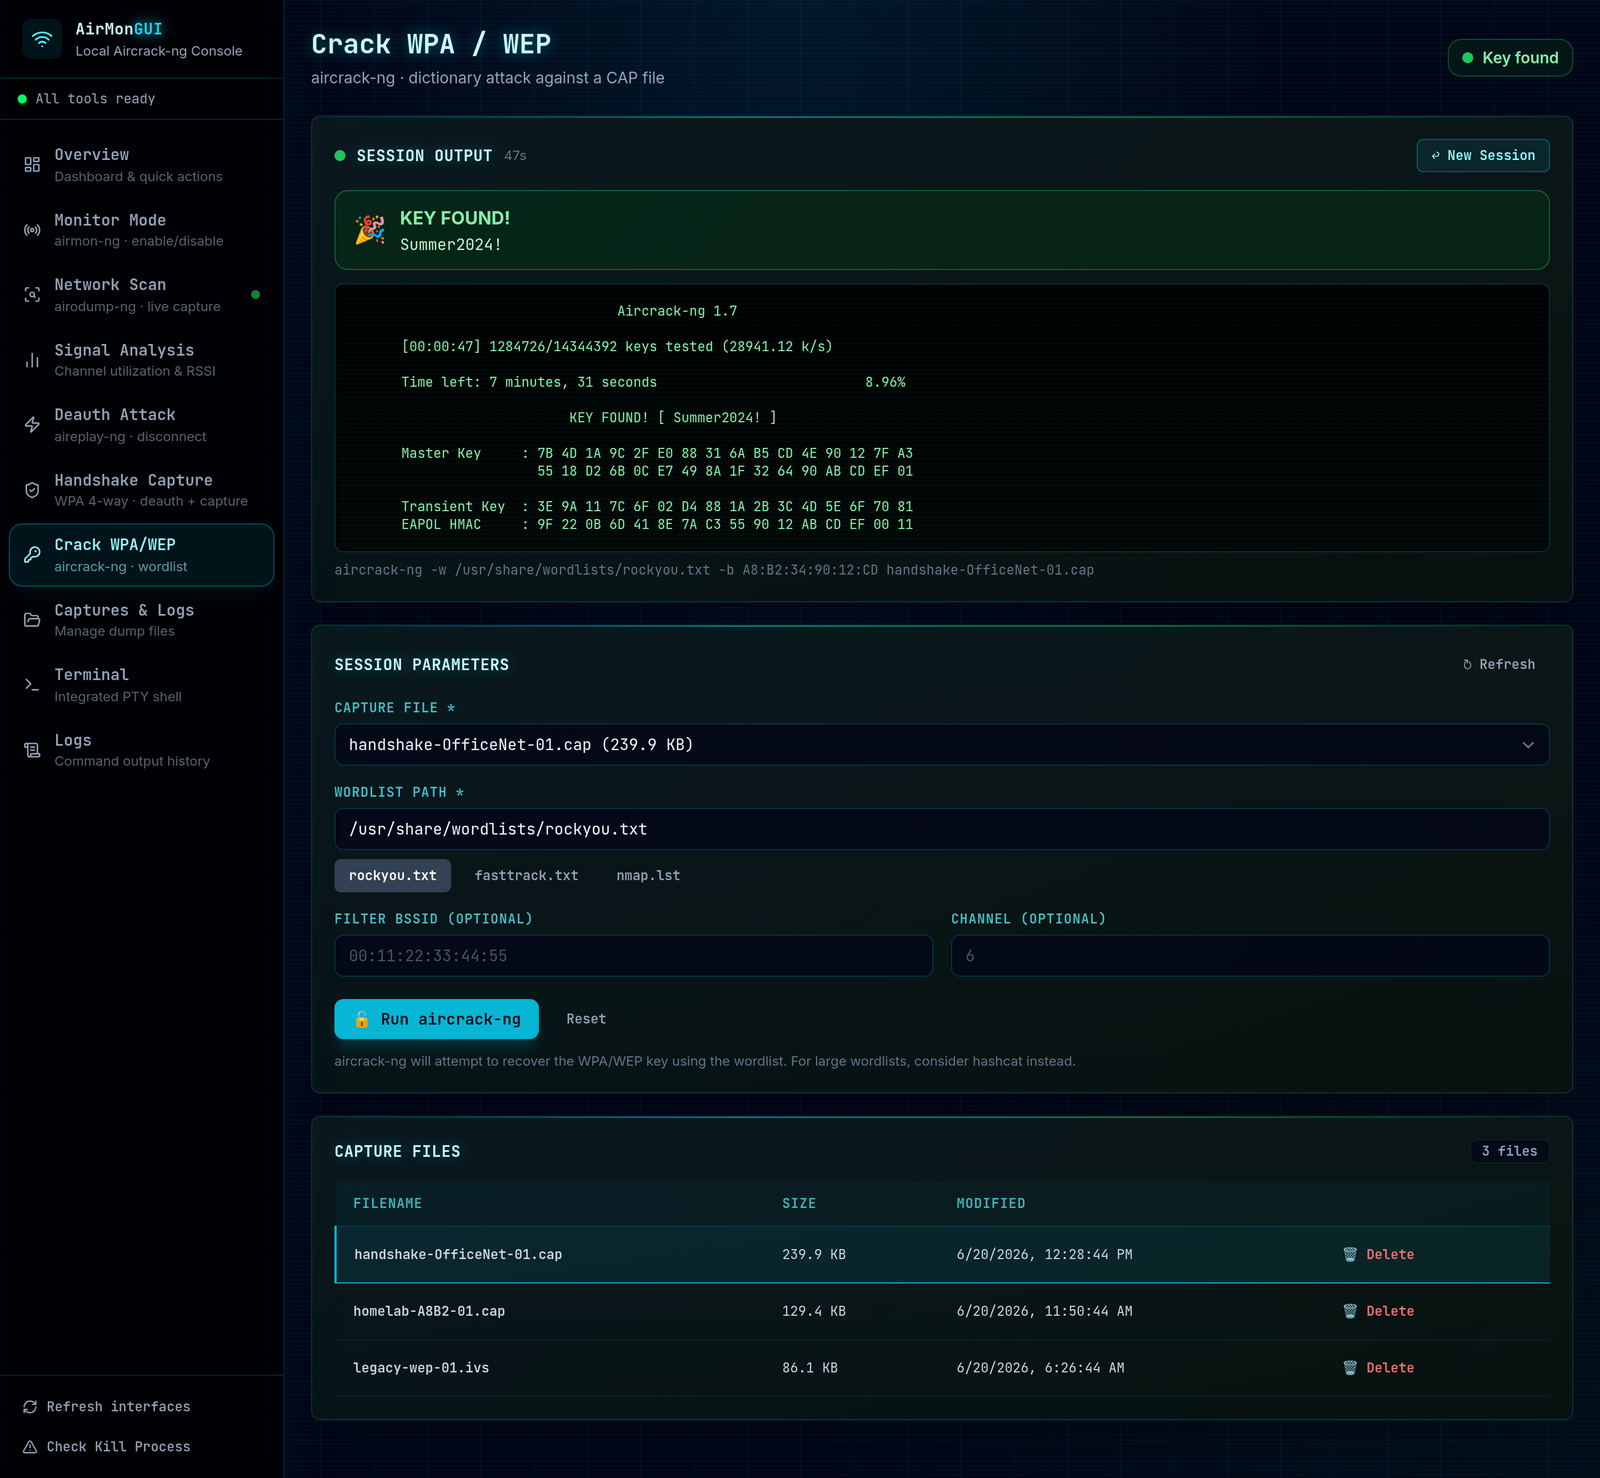The width and height of the screenshot is (1600, 1478).
Task: Click the padlock icon on Run aircrack-ng
Action: tap(362, 1019)
